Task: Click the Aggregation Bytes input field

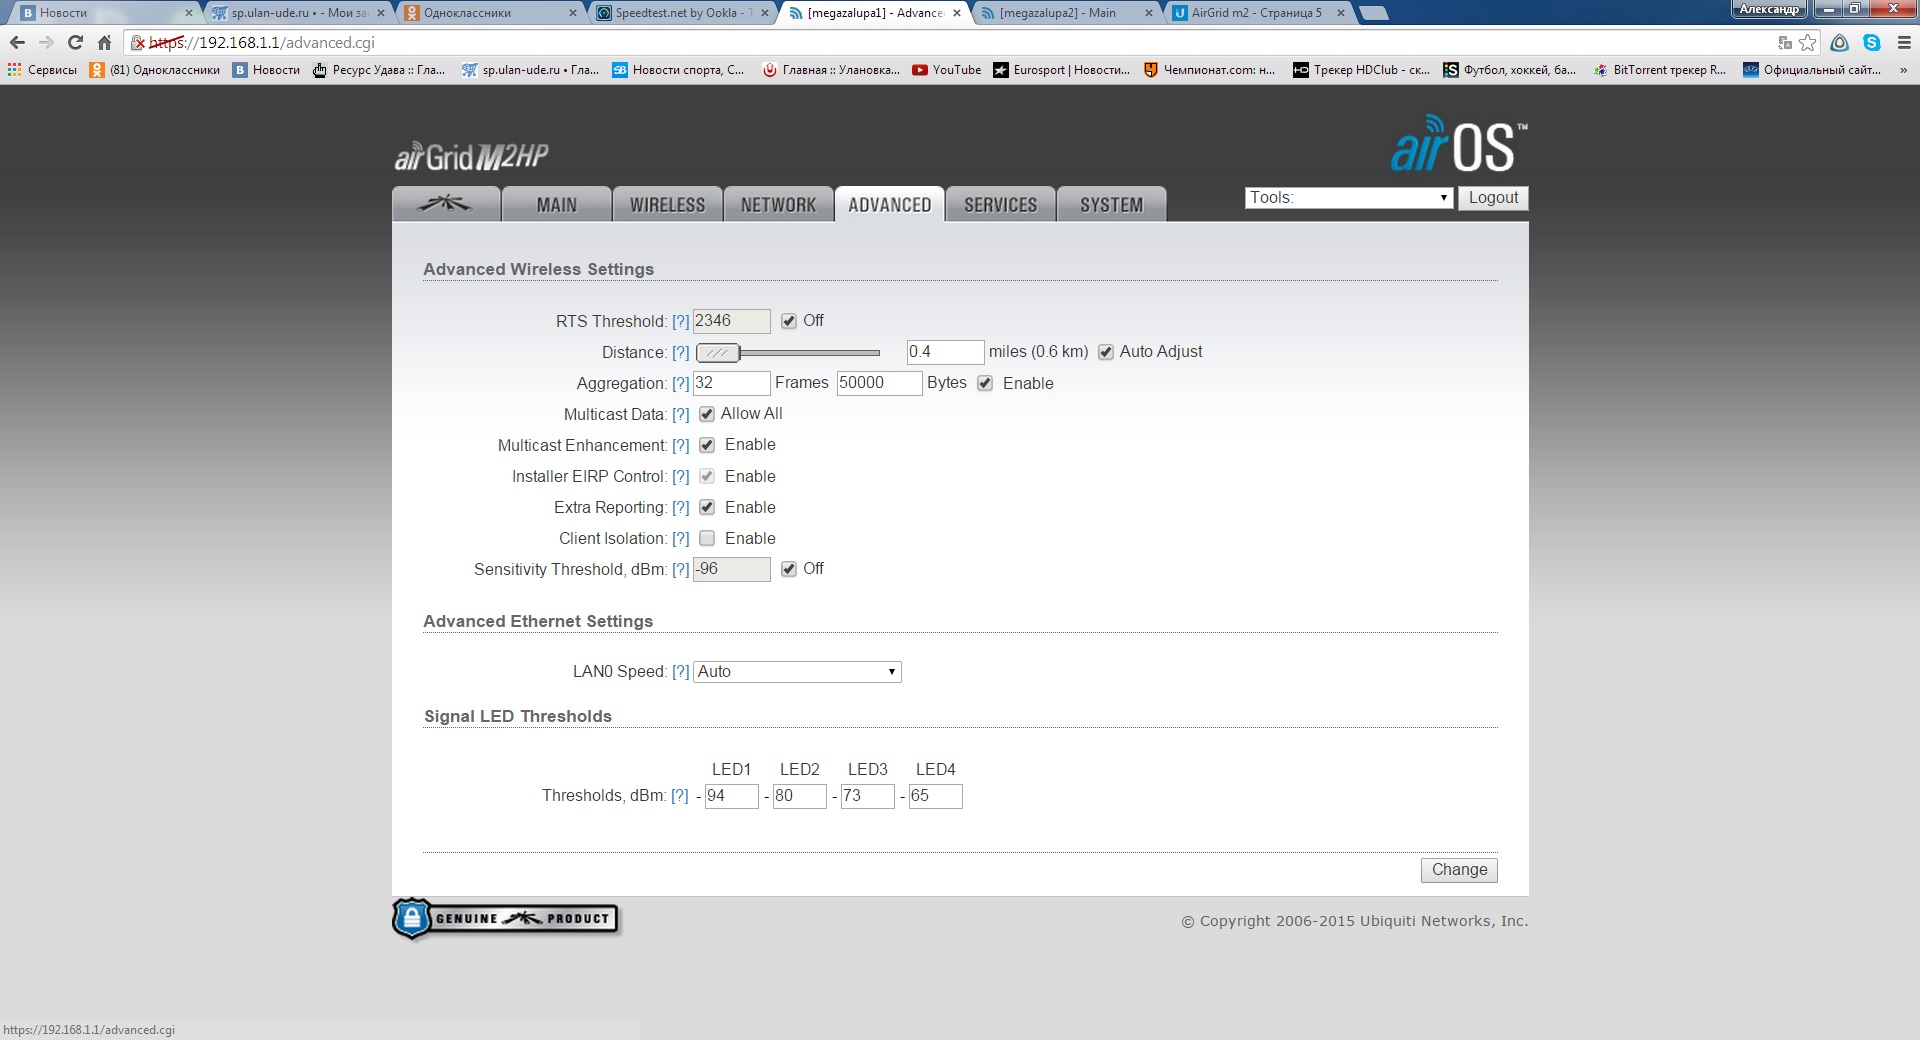Action: click(879, 383)
